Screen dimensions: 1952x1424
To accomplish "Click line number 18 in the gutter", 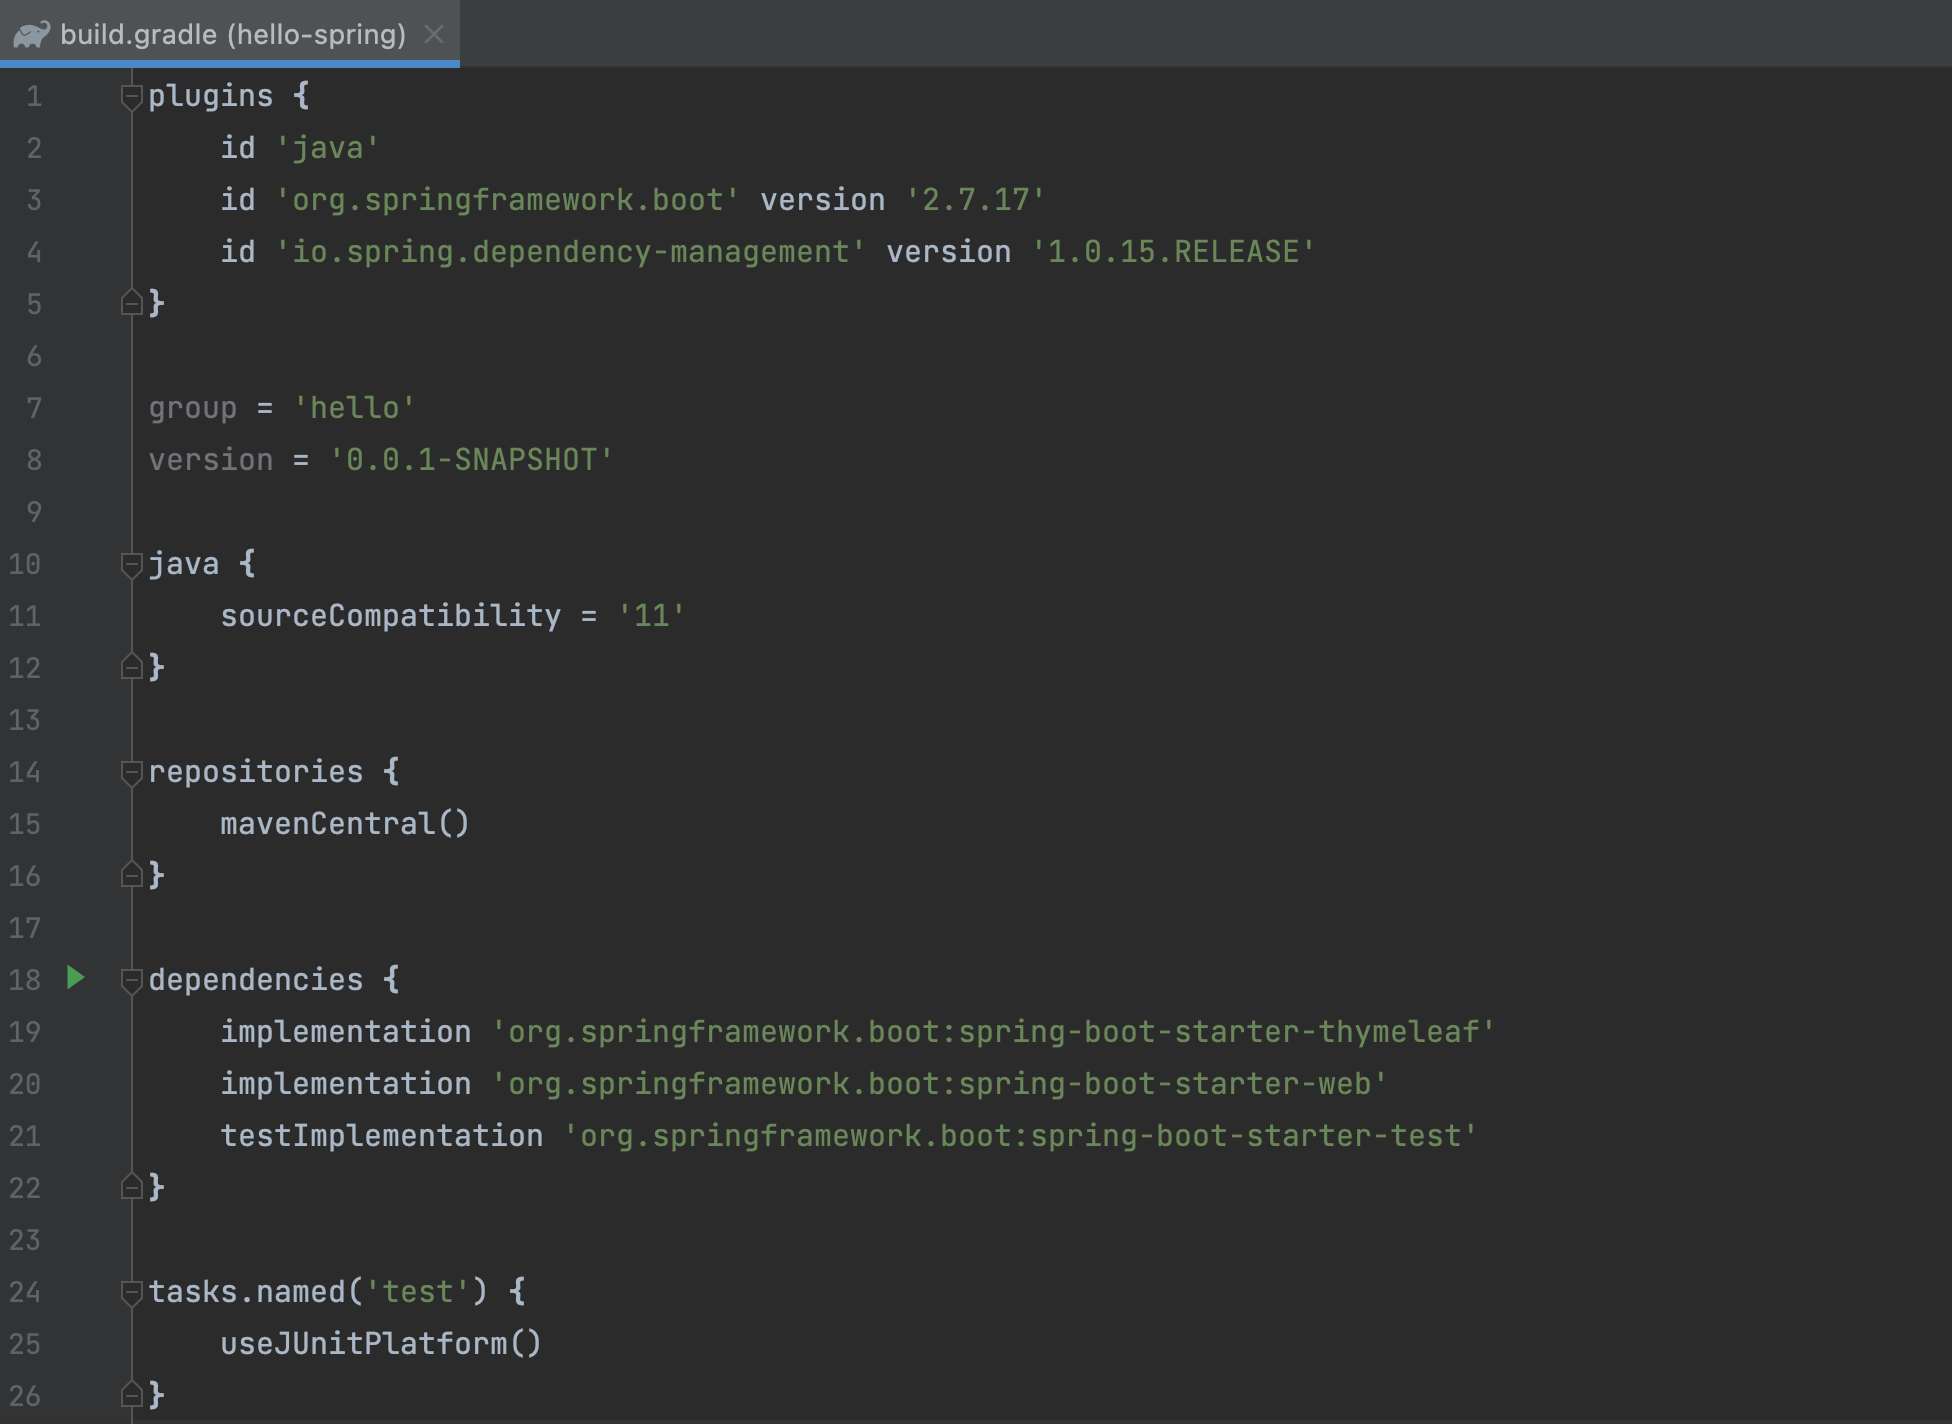I will coord(25,980).
